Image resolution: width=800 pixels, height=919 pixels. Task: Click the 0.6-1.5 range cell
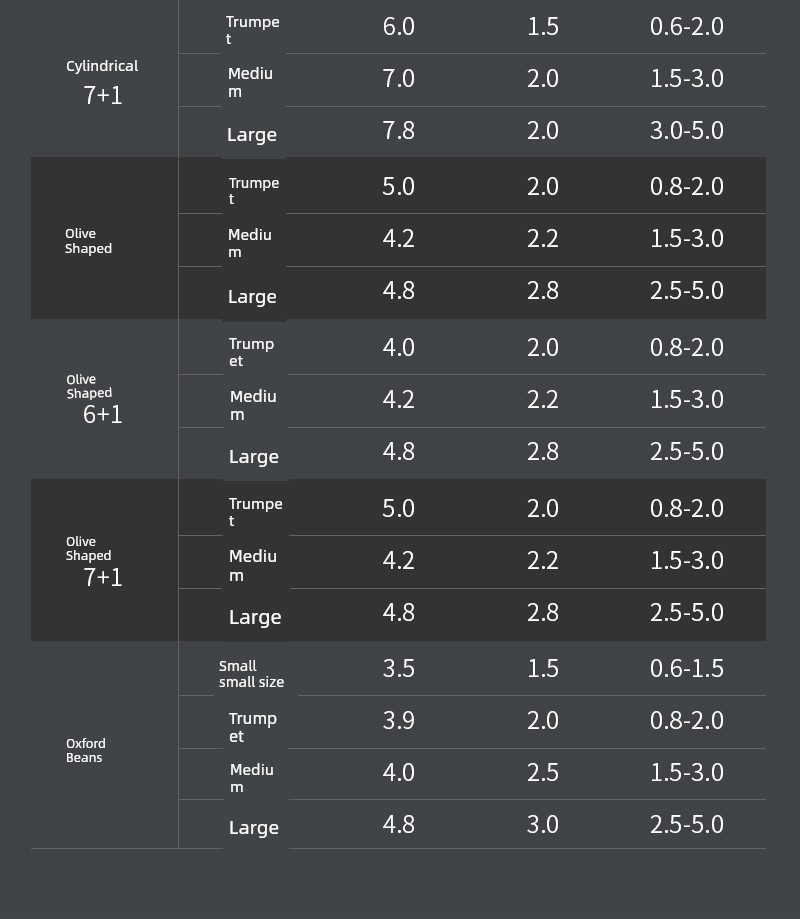687,668
